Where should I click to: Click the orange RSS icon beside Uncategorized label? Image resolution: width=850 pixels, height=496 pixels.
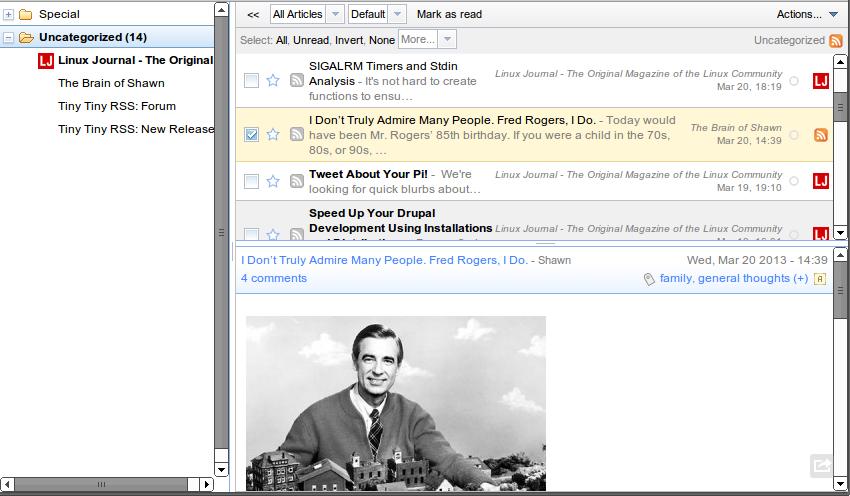tap(836, 40)
